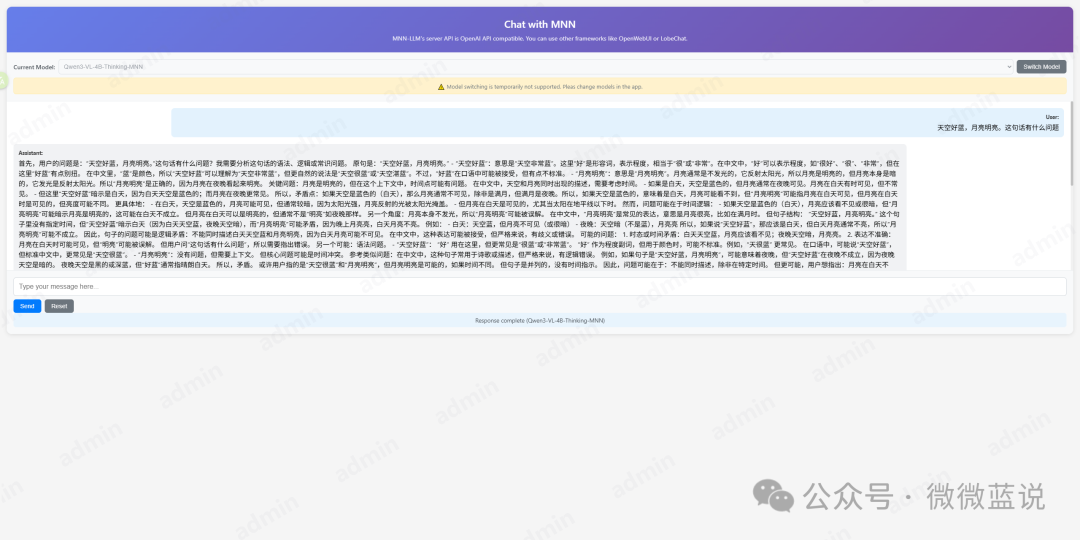Viewport: 1080px width, 540px height.
Task: Click the model switching warning text
Action: point(545,87)
